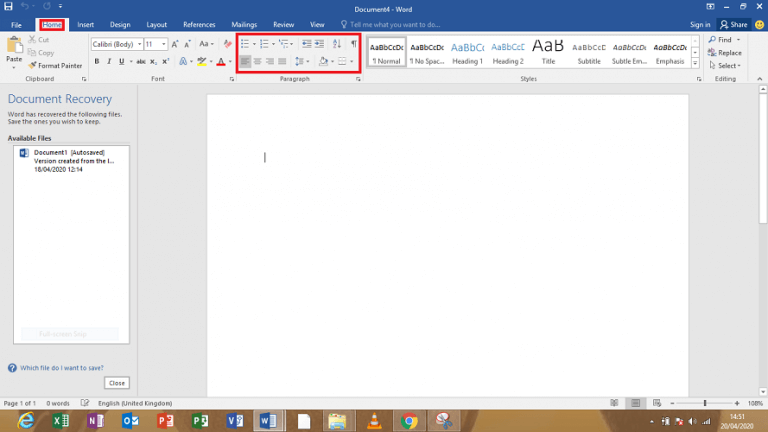The height and width of the screenshot is (432, 768).
Task: Expand the Styles gallery More arrow
Action: coord(695,63)
